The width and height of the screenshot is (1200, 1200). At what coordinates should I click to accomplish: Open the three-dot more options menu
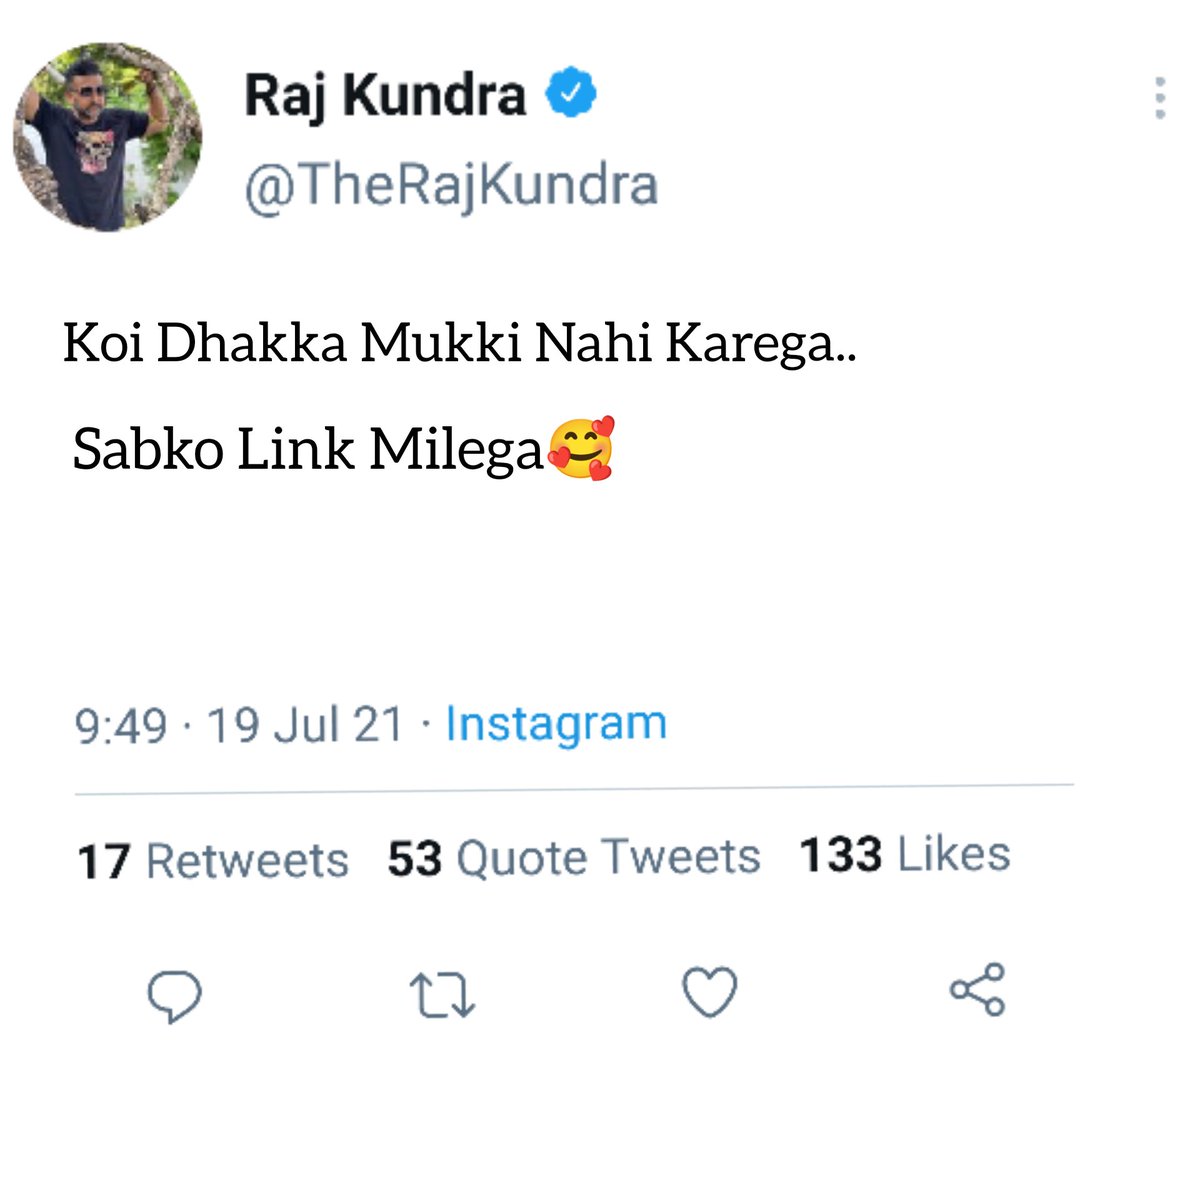tap(1160, 98)
